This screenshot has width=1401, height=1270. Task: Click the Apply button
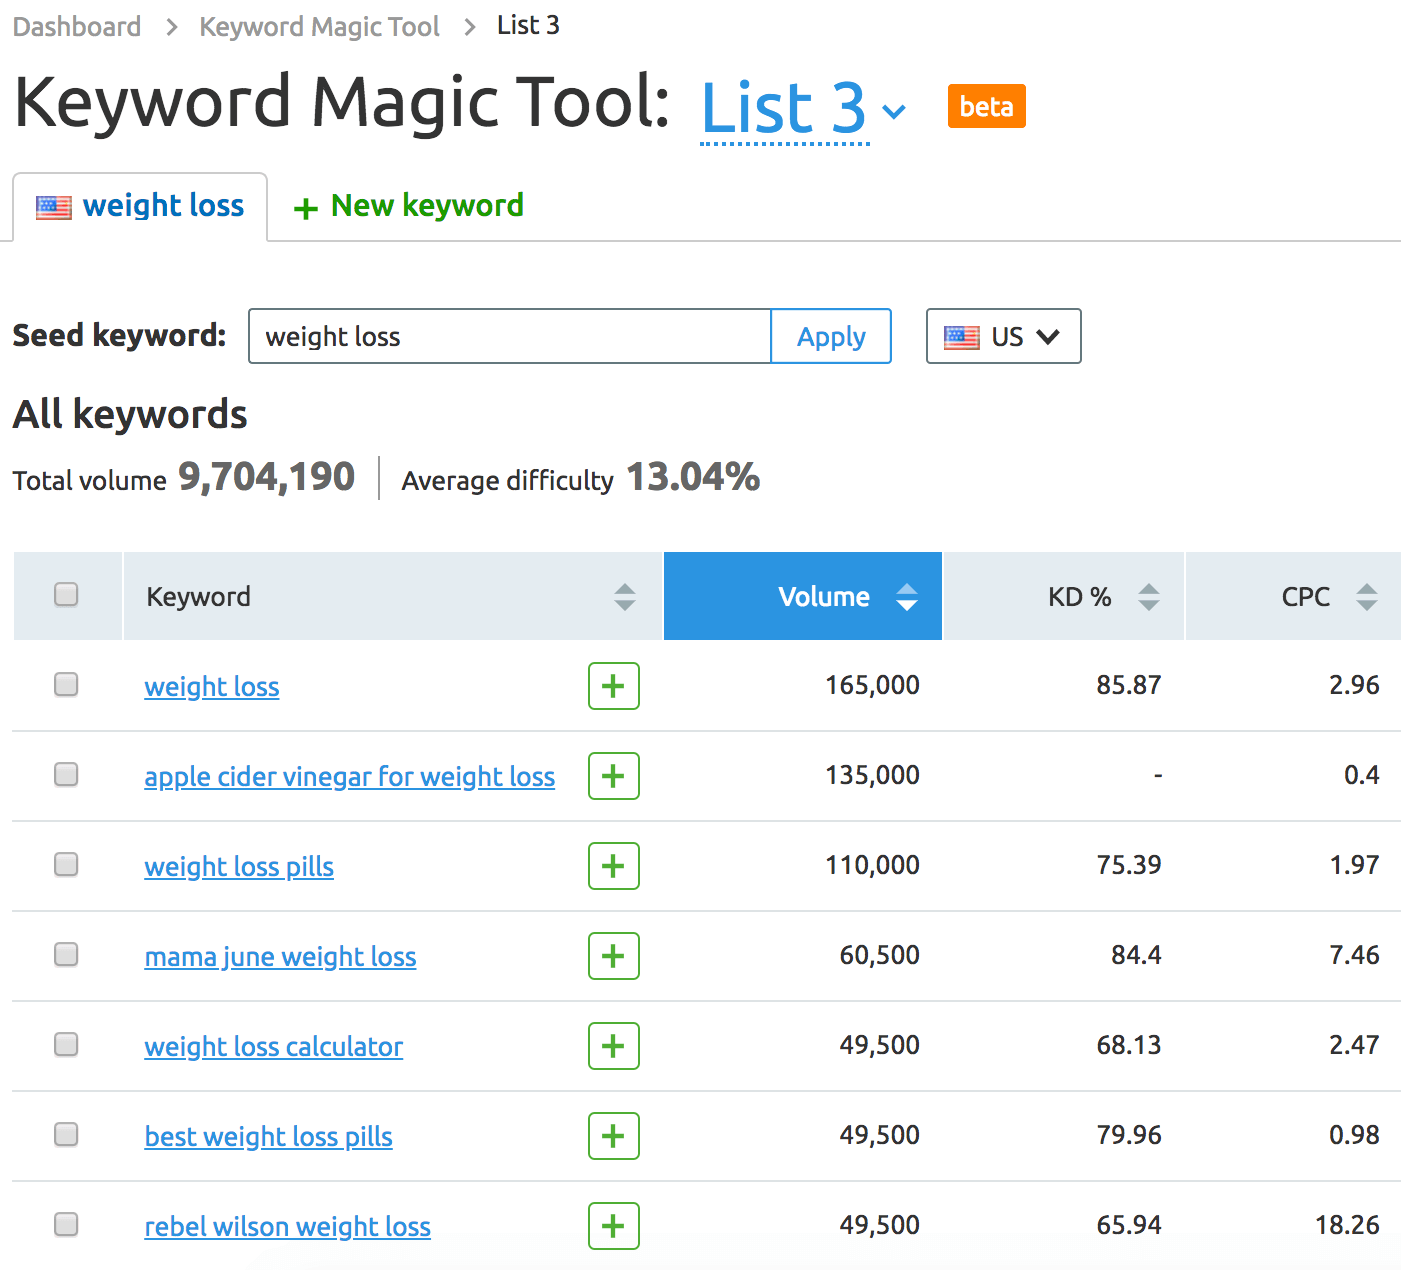(831, 336)
